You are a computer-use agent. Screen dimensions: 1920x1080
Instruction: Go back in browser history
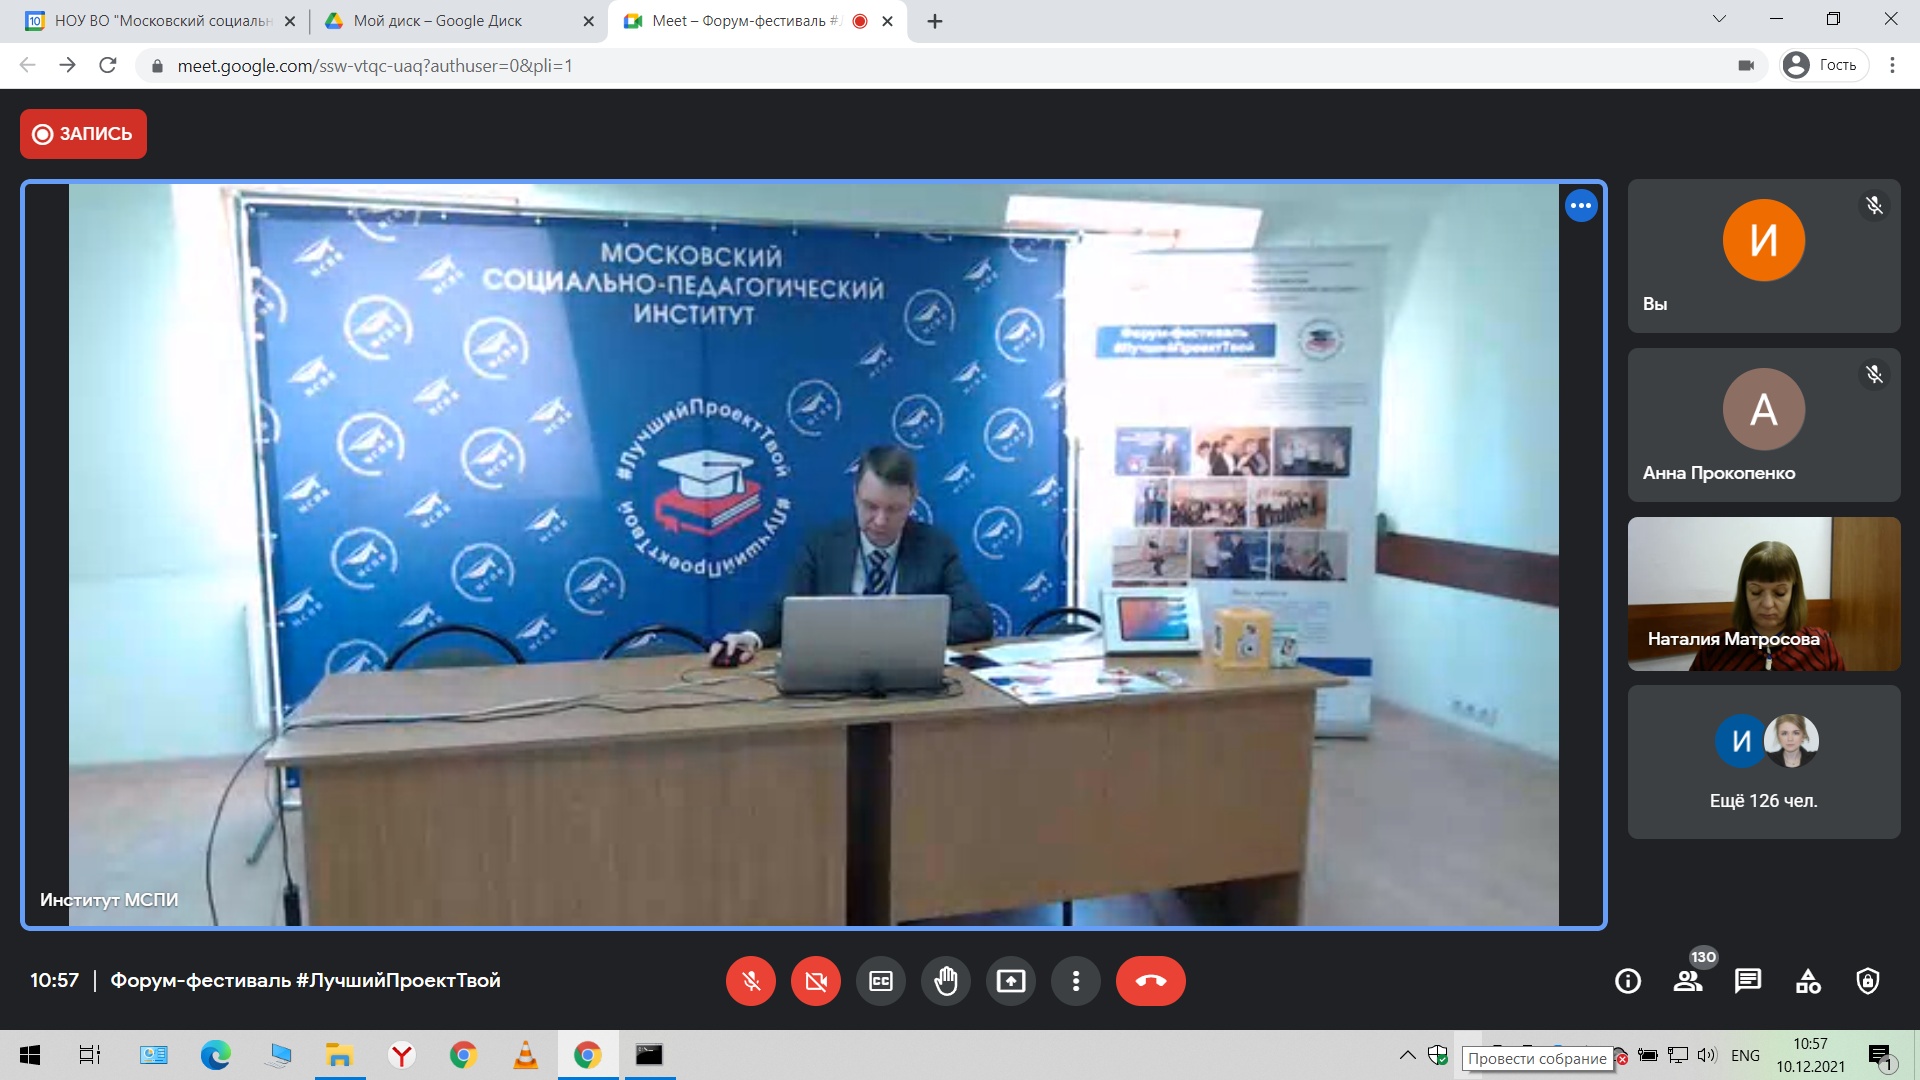(x=28, y=65)
